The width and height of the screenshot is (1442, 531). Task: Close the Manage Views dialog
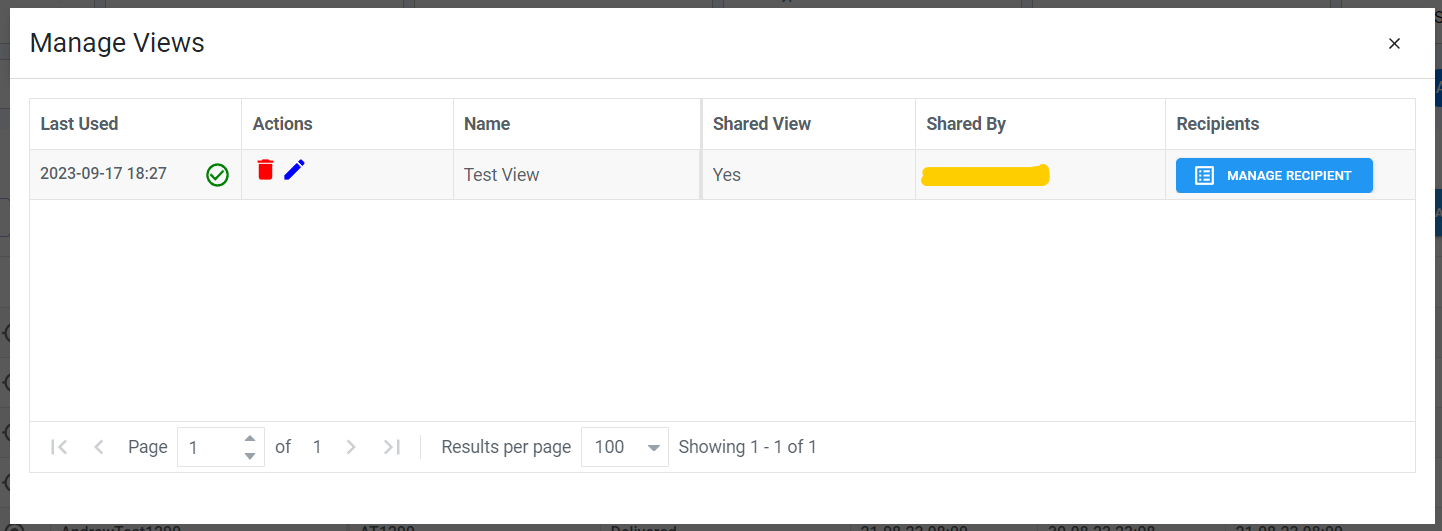[x=1394, y=43]
